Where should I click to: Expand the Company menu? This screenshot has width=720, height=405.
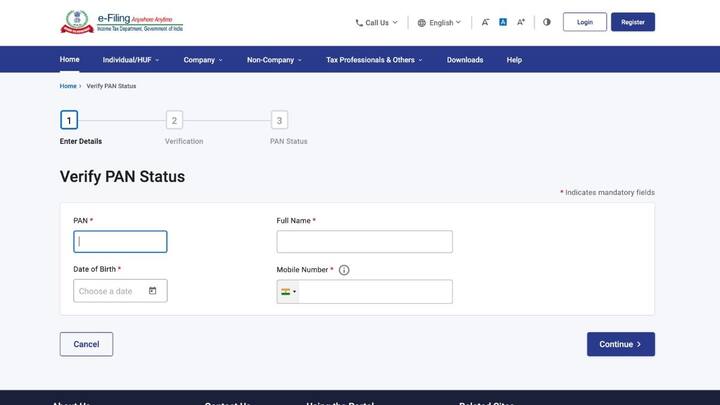pyautogui.click(x=203, y=60)
